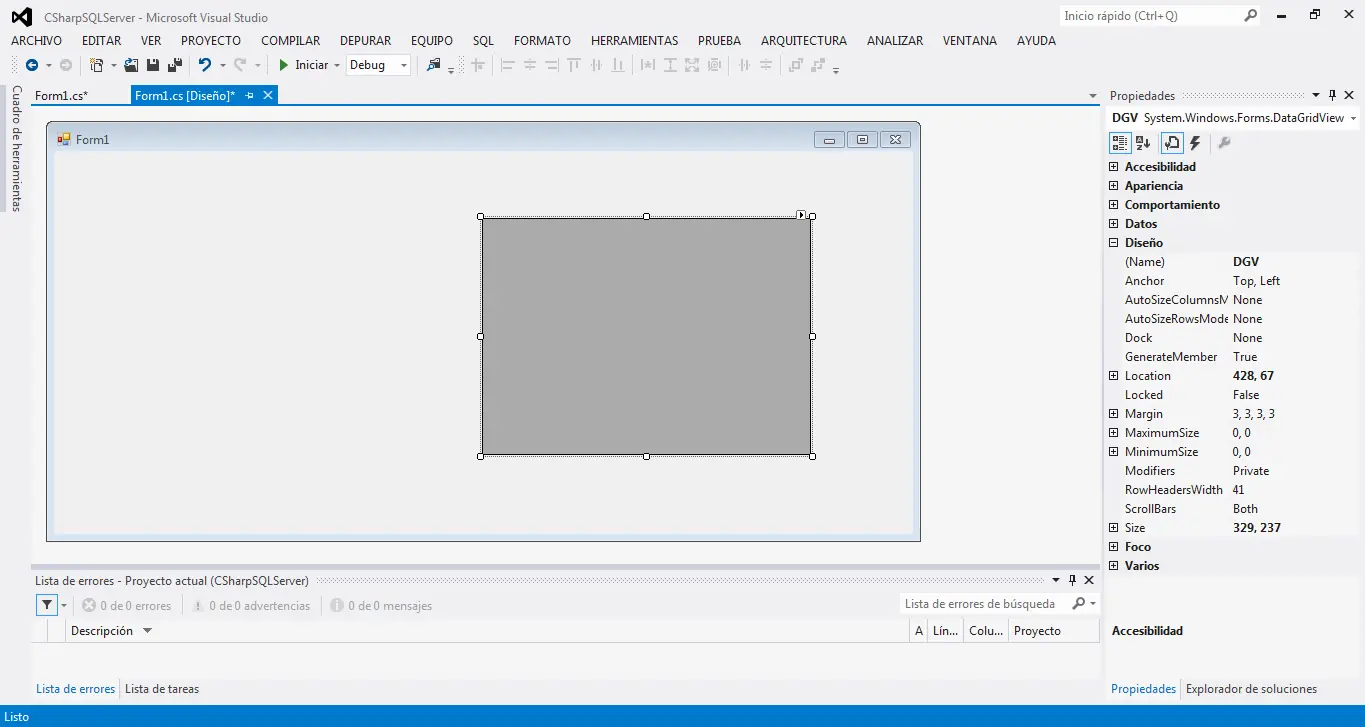The width and height of the screenshot is (1365, 727).
Task: Expand the Apariencia property category
Action: (1114, 186)
